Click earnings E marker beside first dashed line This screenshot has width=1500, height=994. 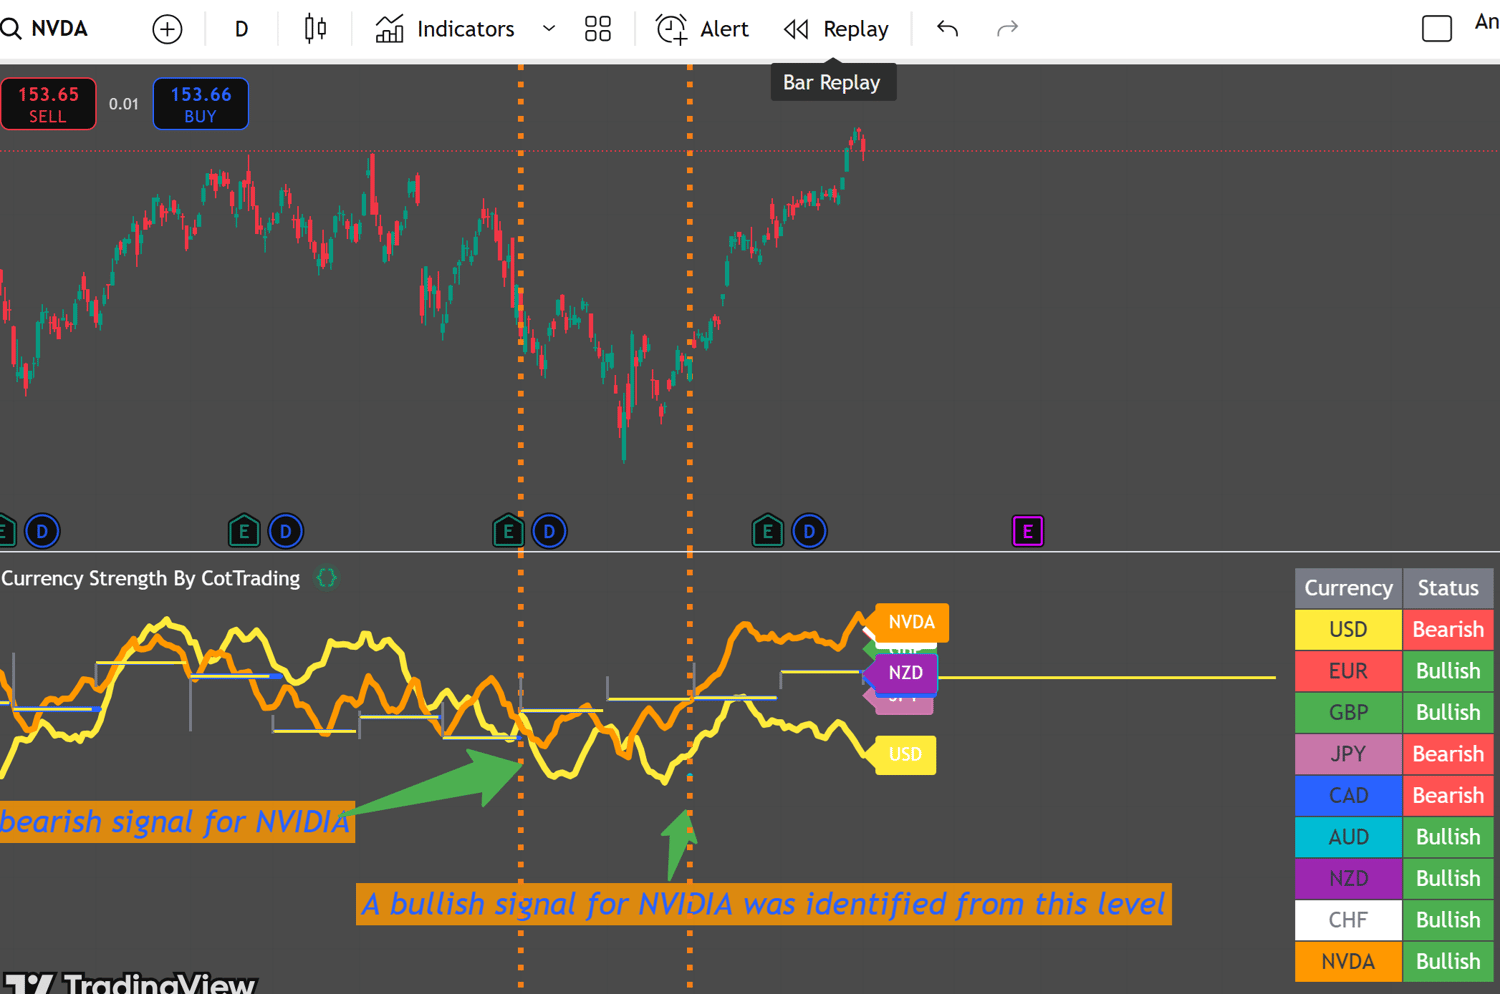(x=508, y=531)
